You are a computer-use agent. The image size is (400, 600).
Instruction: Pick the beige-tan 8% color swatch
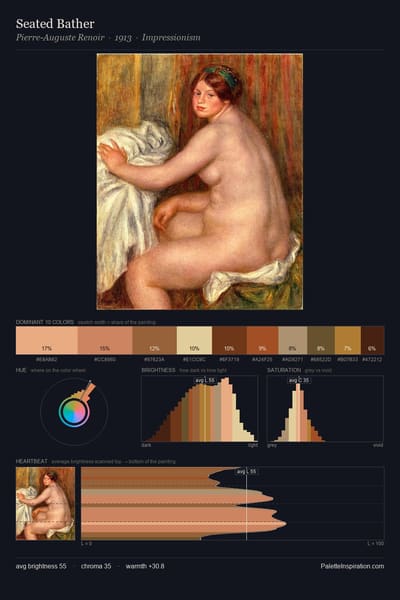point(293,340)
